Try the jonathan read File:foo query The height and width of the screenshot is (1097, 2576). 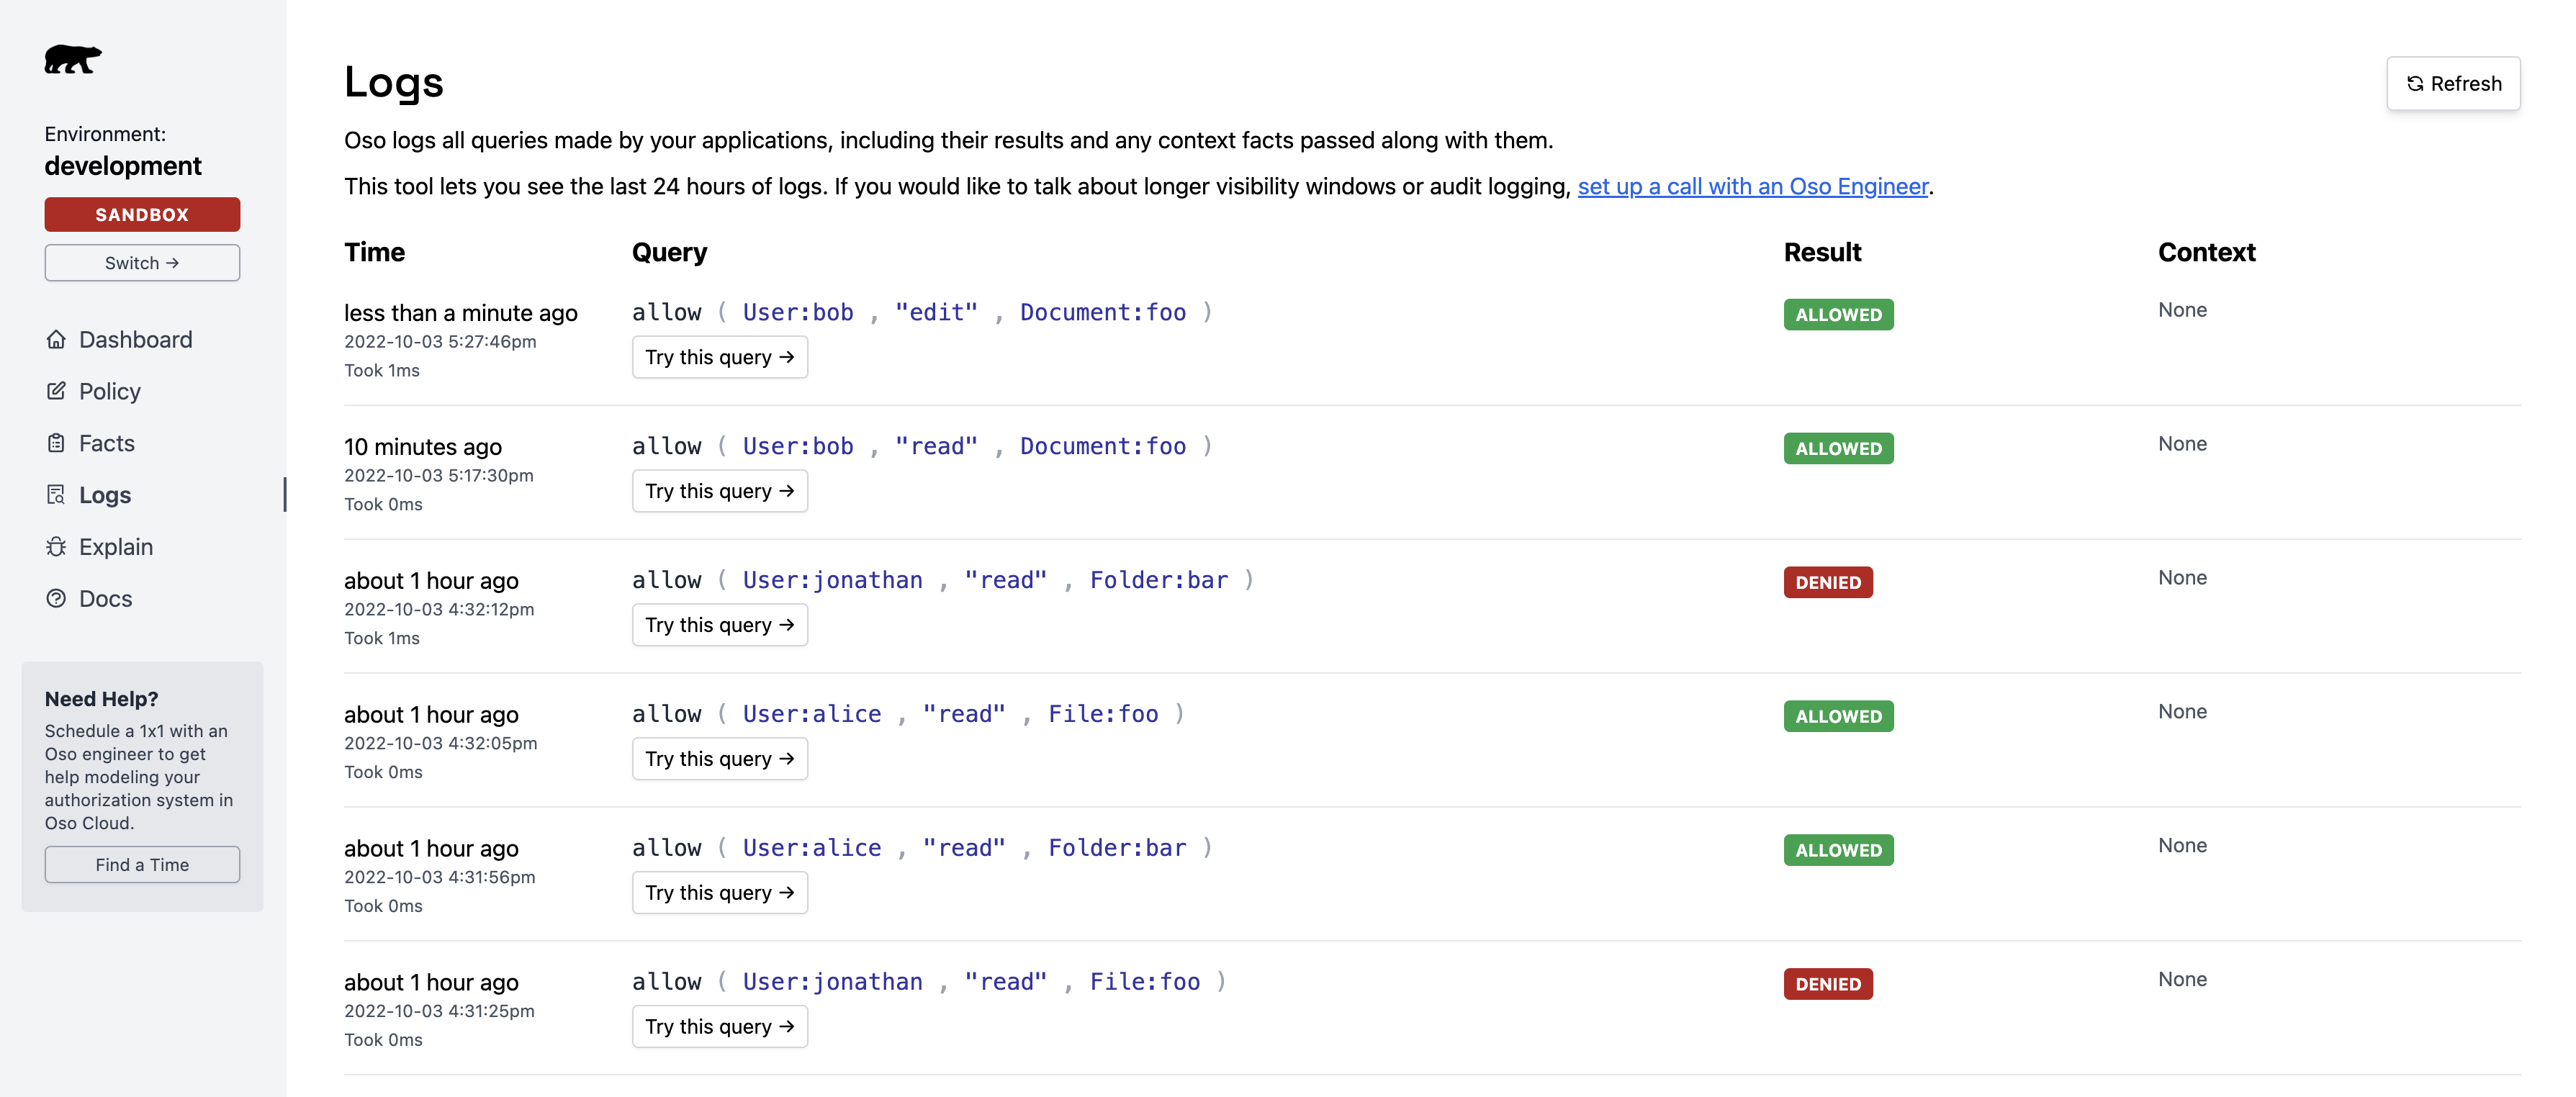click(x=719, y=1027)
